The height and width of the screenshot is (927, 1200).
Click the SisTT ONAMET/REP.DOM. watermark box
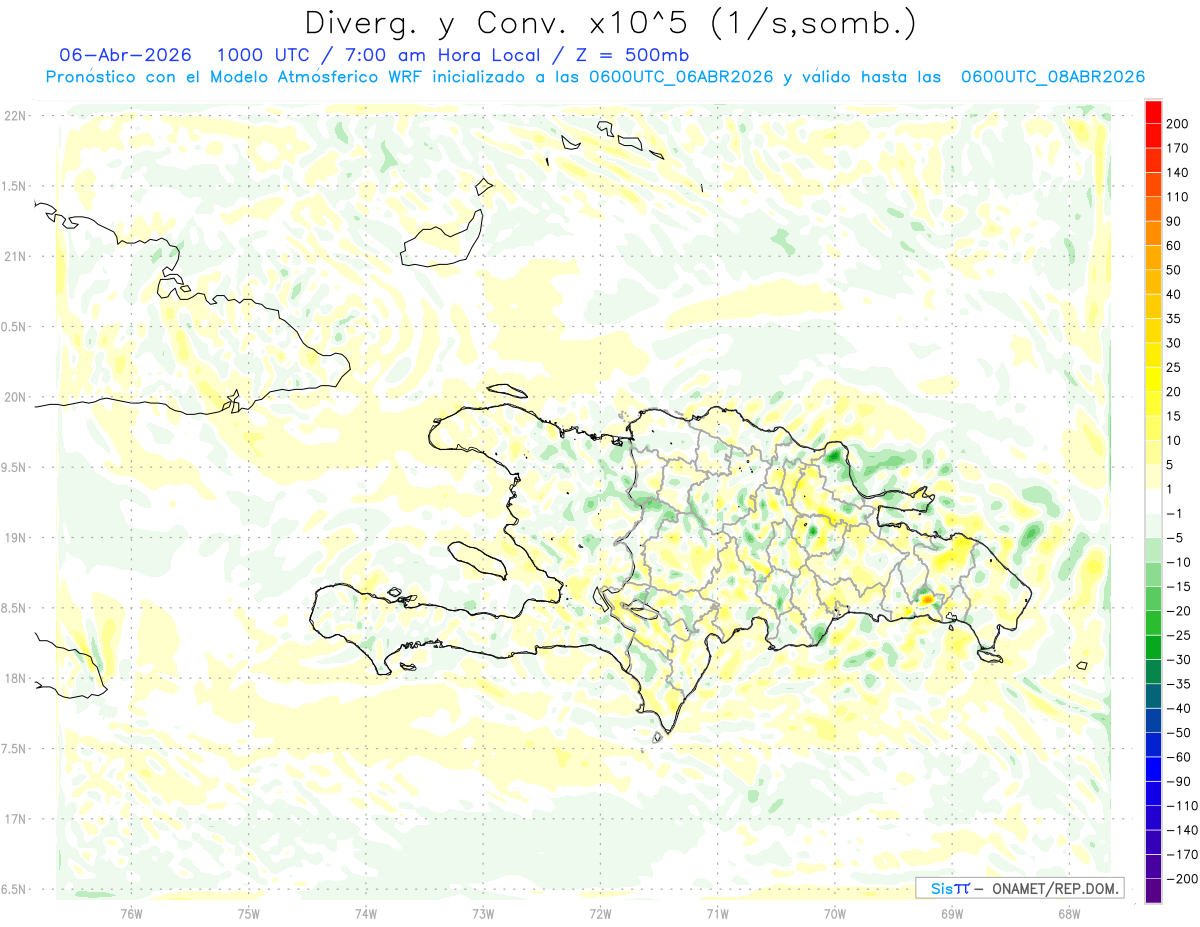[x=1019, y=888]
